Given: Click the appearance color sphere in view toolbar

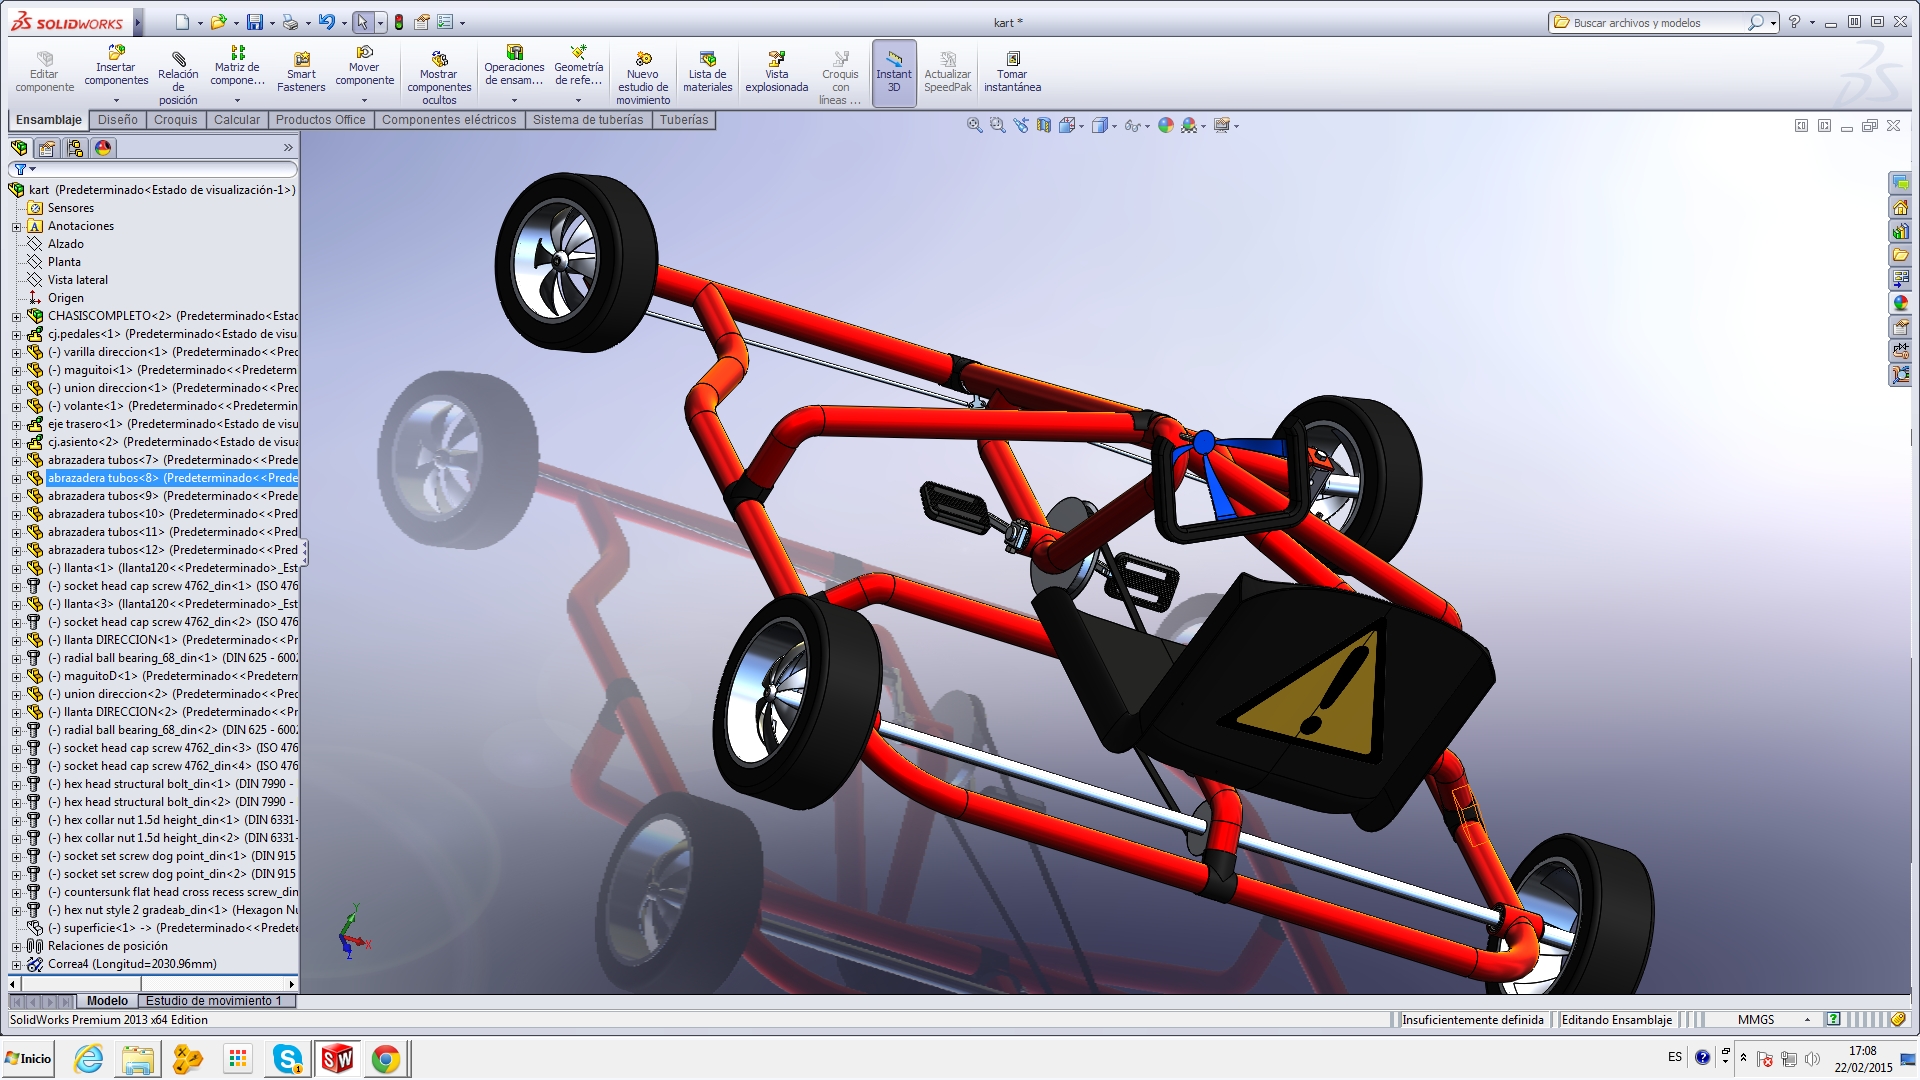Looking at the screenshot, I should (1165, 125).
